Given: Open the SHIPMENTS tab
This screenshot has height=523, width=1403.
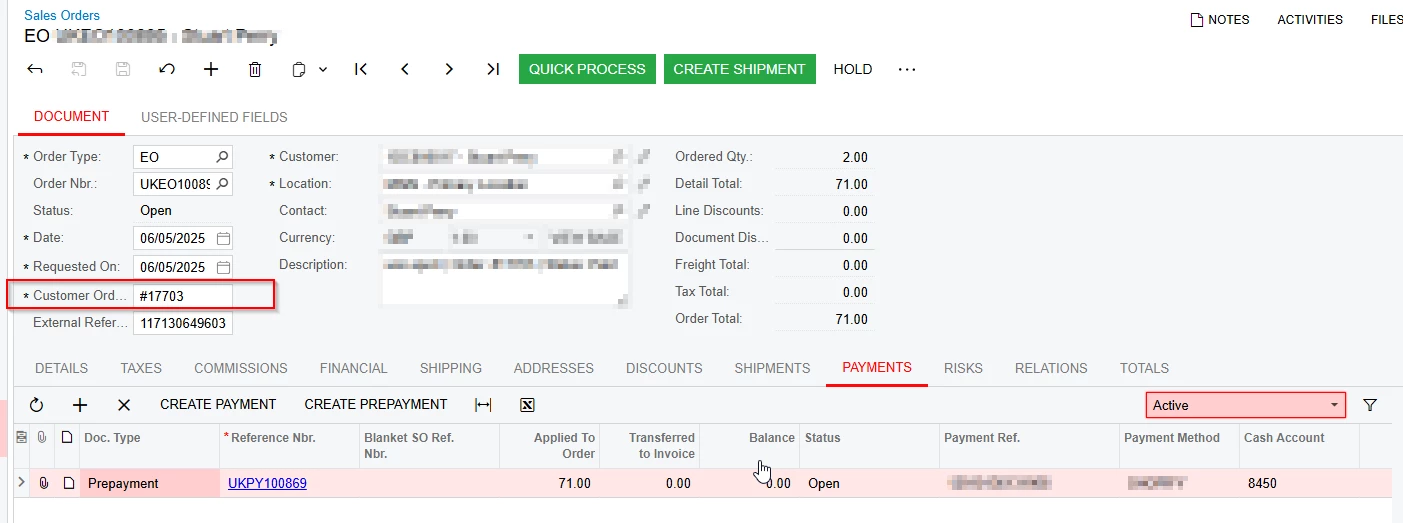Looking at the screenshot, I should pyautogui.click(x=772, y=368).
